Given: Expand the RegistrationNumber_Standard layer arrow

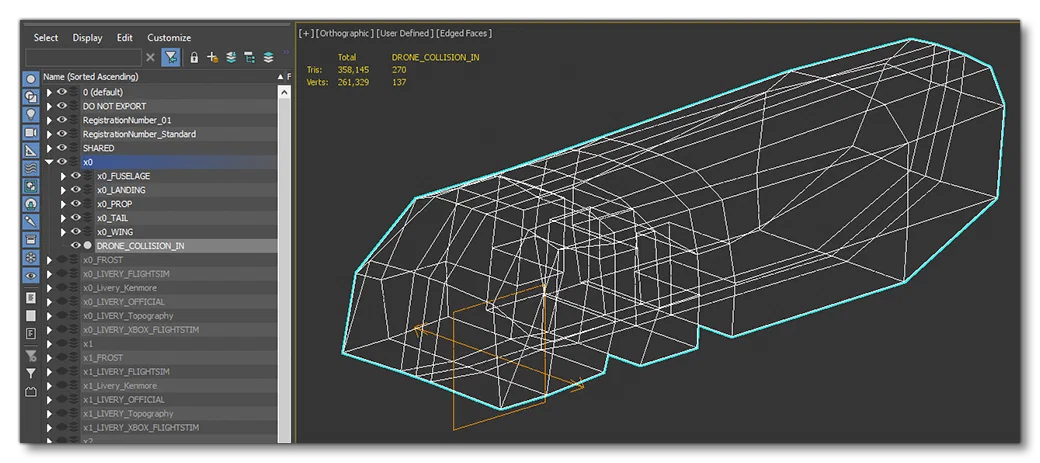Looking at the screenshot, I should tap(49, 134).
